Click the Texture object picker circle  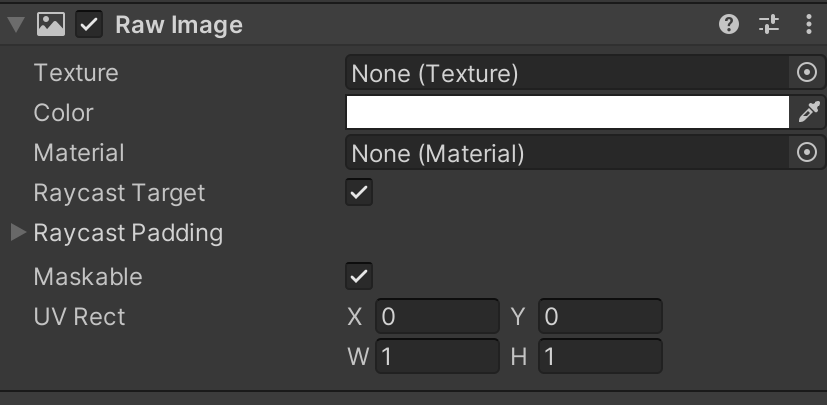807,73
